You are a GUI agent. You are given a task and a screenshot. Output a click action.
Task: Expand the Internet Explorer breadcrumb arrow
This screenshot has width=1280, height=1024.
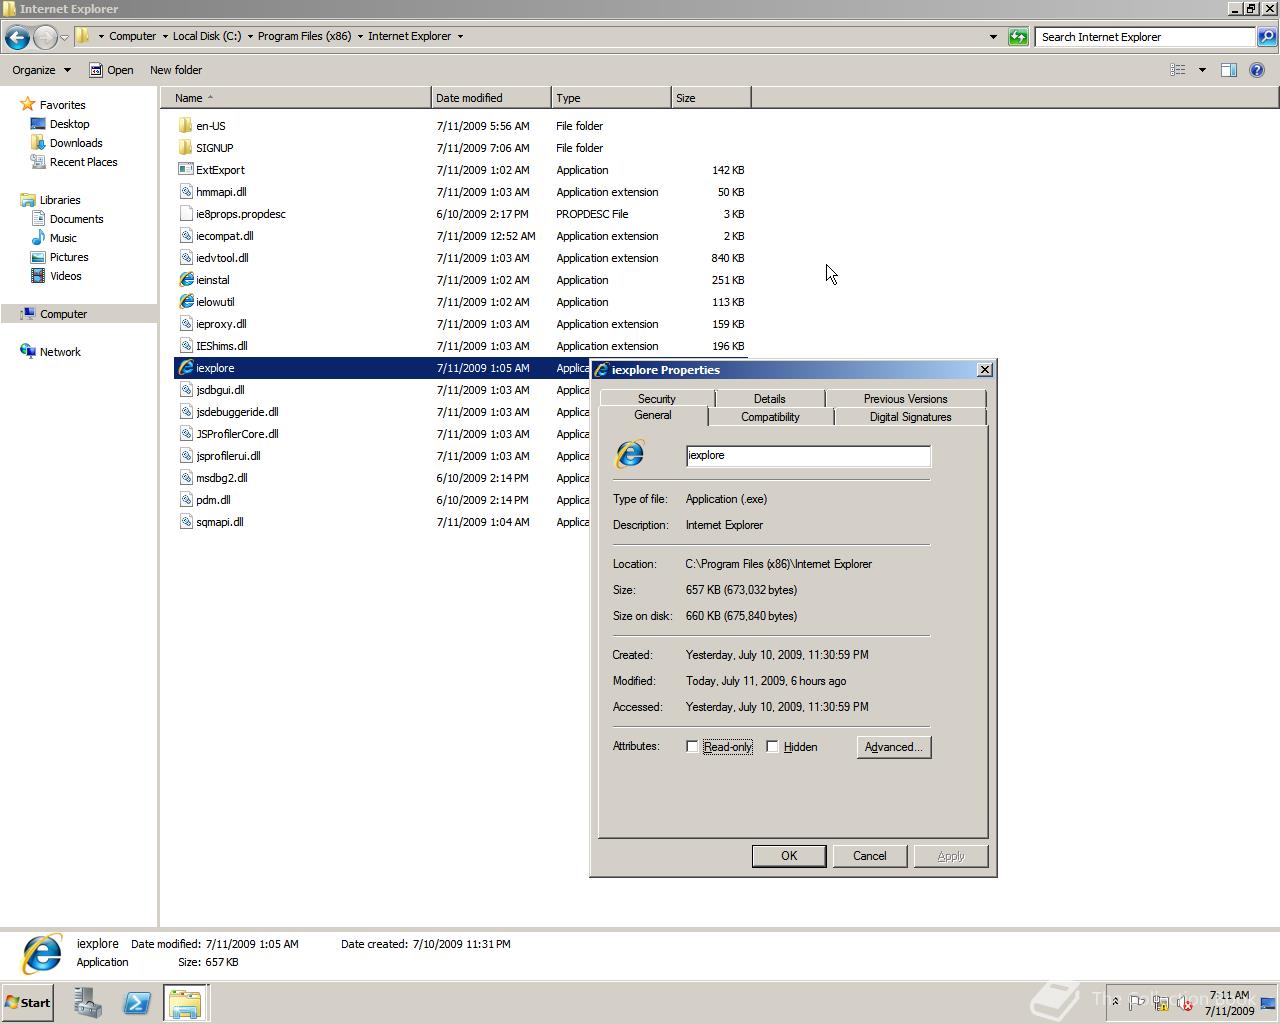tap(460, 37)
